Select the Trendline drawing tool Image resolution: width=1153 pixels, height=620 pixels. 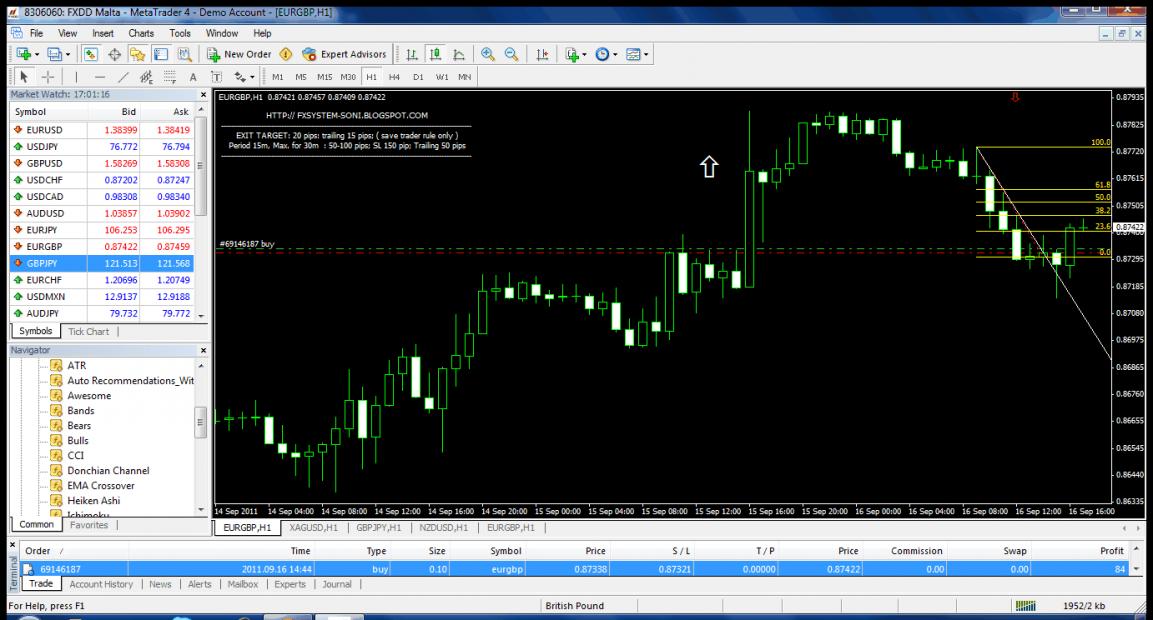(x=122, y=77)
